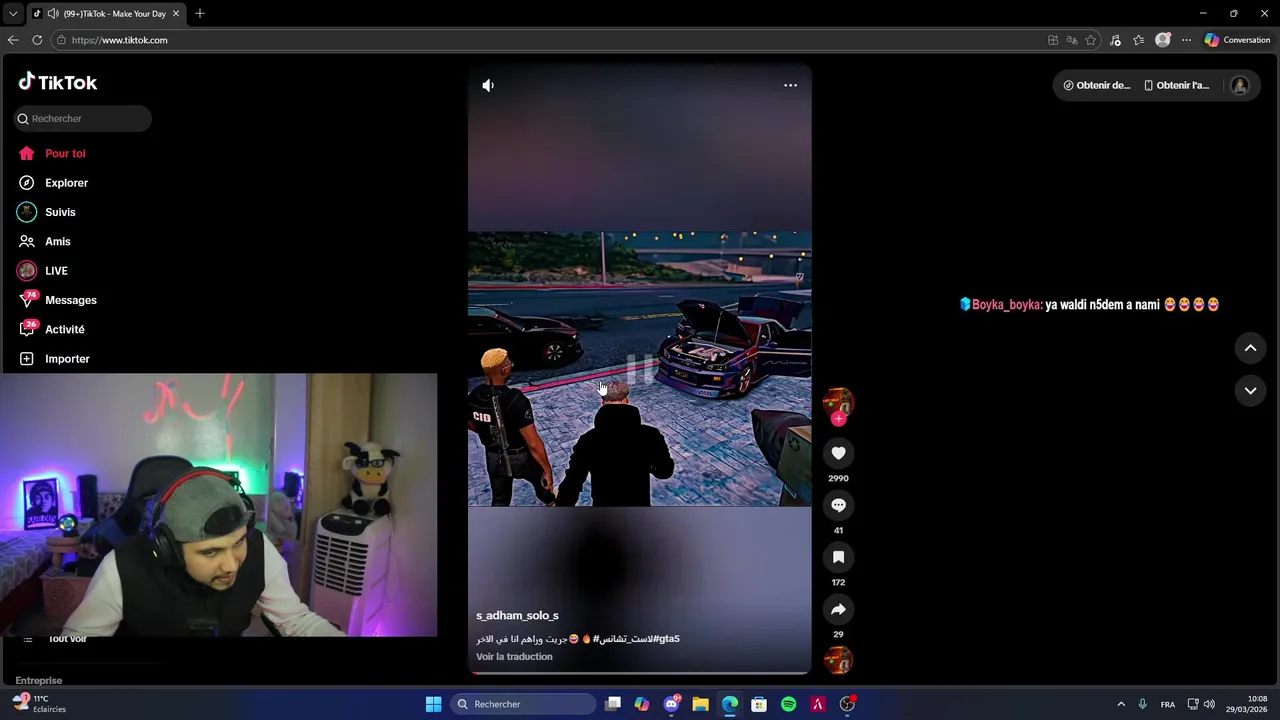
Task: Add page to favorites with the star icon
Action: click(x=1091, y=40)
